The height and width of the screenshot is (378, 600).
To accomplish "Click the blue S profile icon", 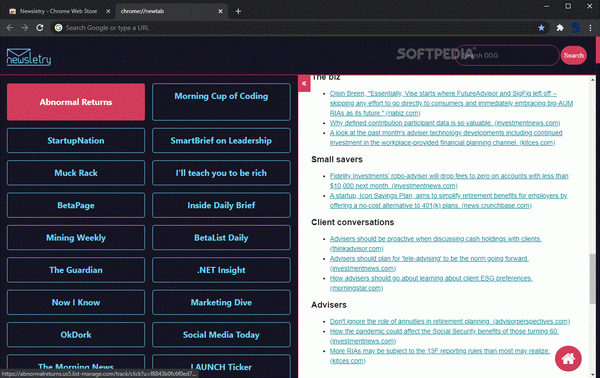I will (575, 28).
